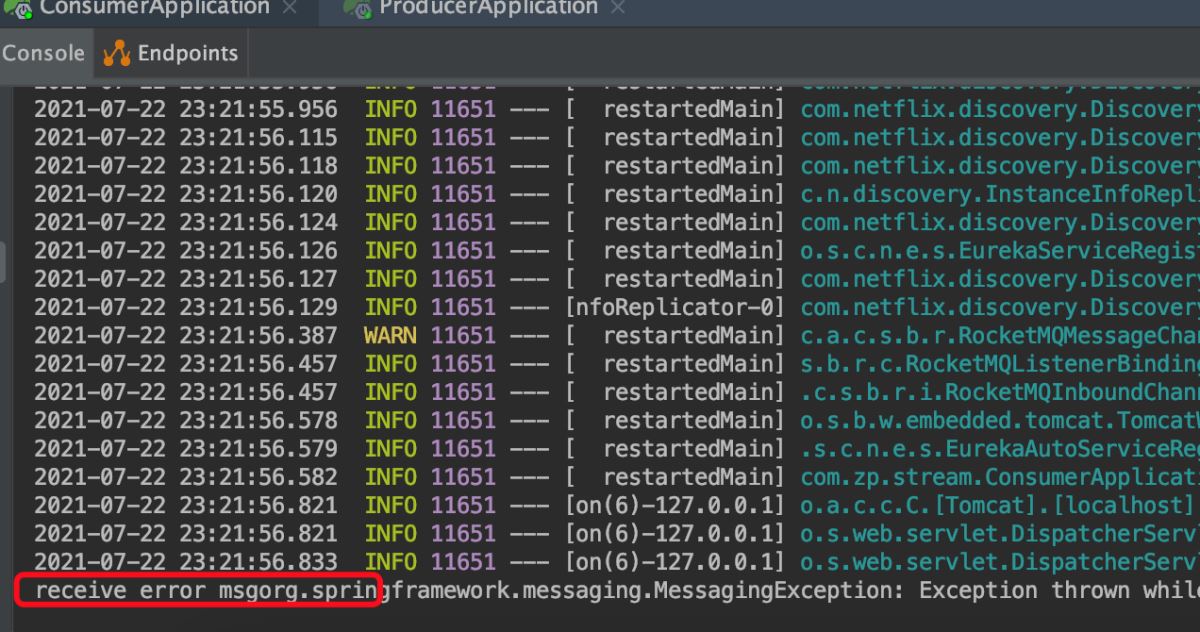Close the ConsumerApplication tab

tap(289, 8)
